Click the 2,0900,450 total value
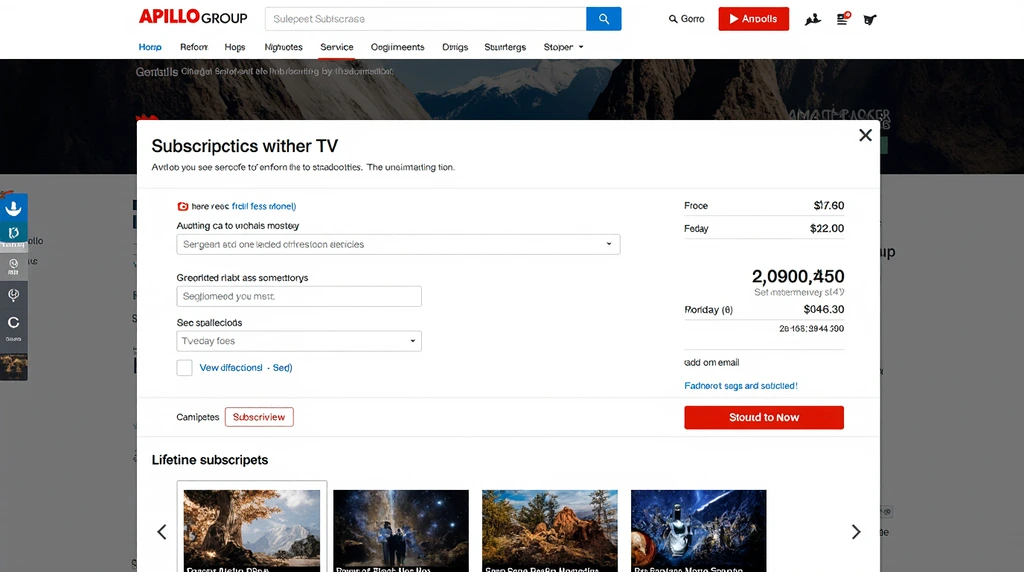This screenshot has width=1024, height=572. [x=798, y=276]
